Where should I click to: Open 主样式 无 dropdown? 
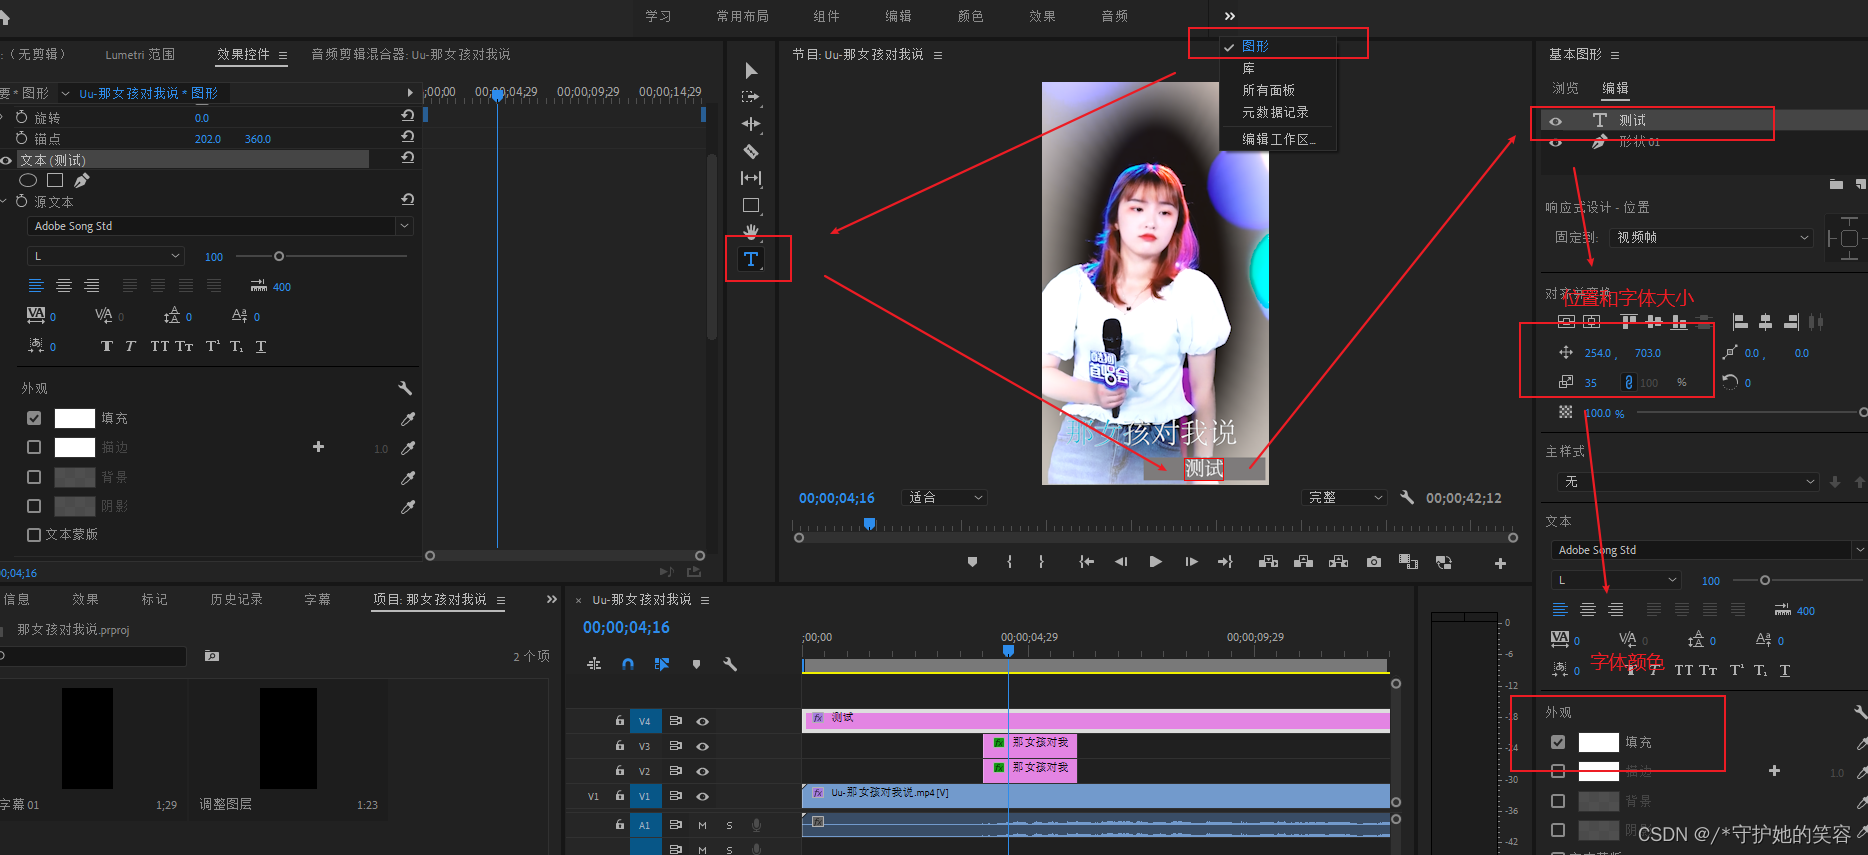coord(1687,482)
